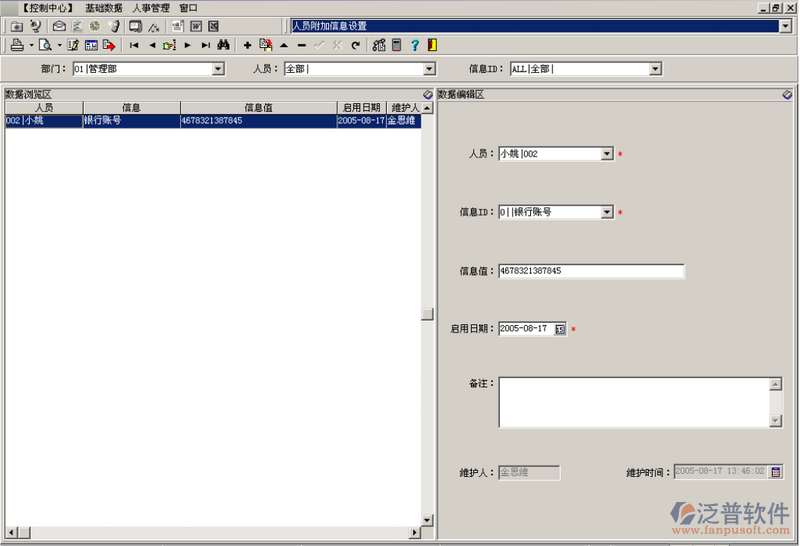Click the webcam icon in top toolbar
The image size is (800, 546).
click(x=35, y=26)
